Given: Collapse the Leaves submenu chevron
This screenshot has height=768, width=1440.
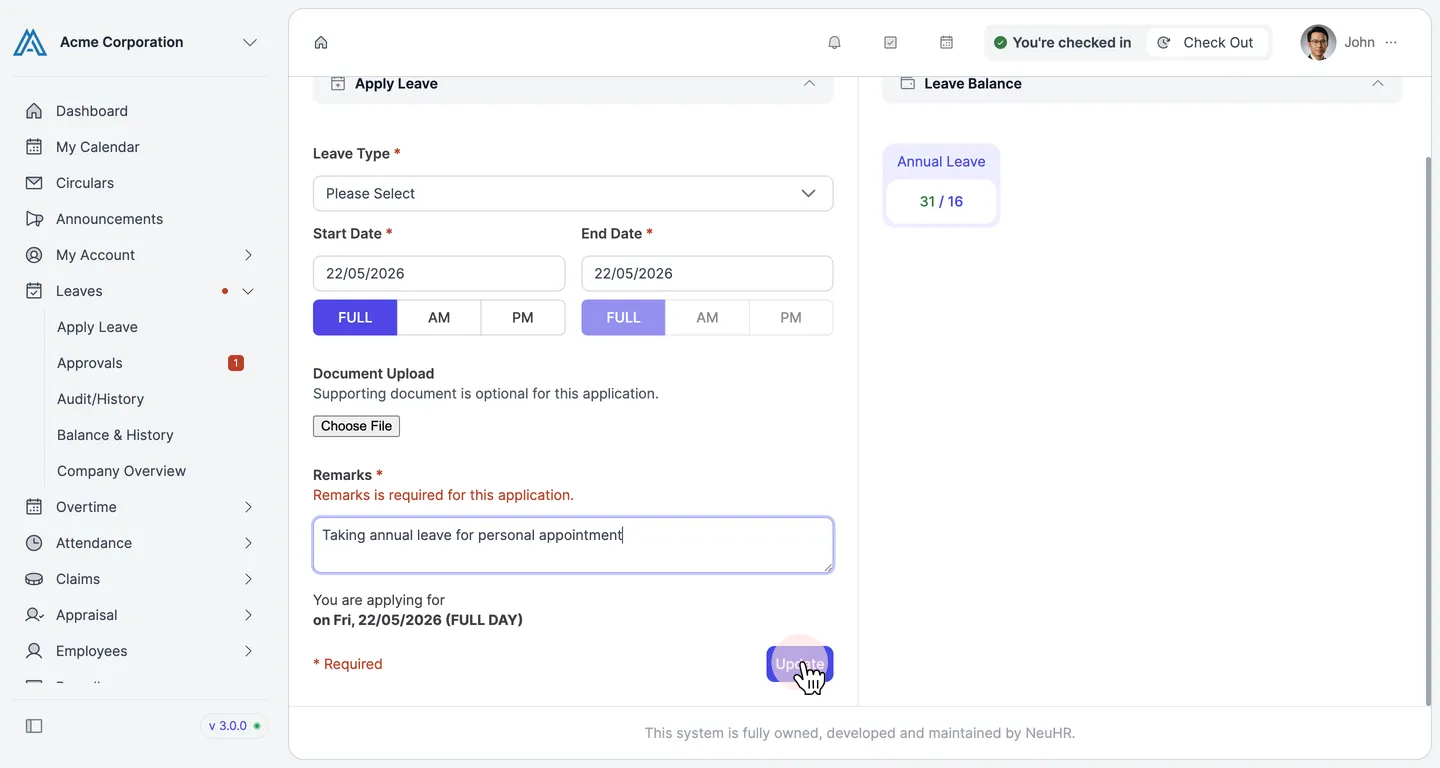Looking at the screenshot, I should click(x=248, y=291).
